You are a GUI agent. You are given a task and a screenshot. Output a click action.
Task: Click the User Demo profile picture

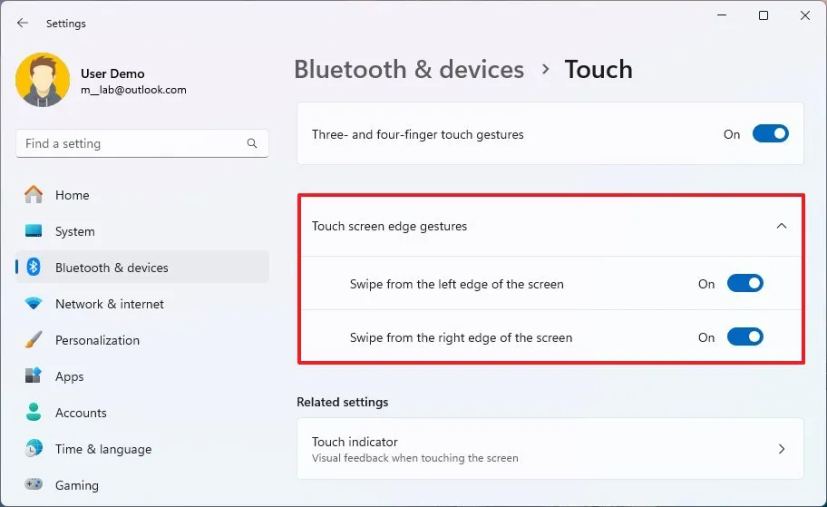(x=43, y=80)
